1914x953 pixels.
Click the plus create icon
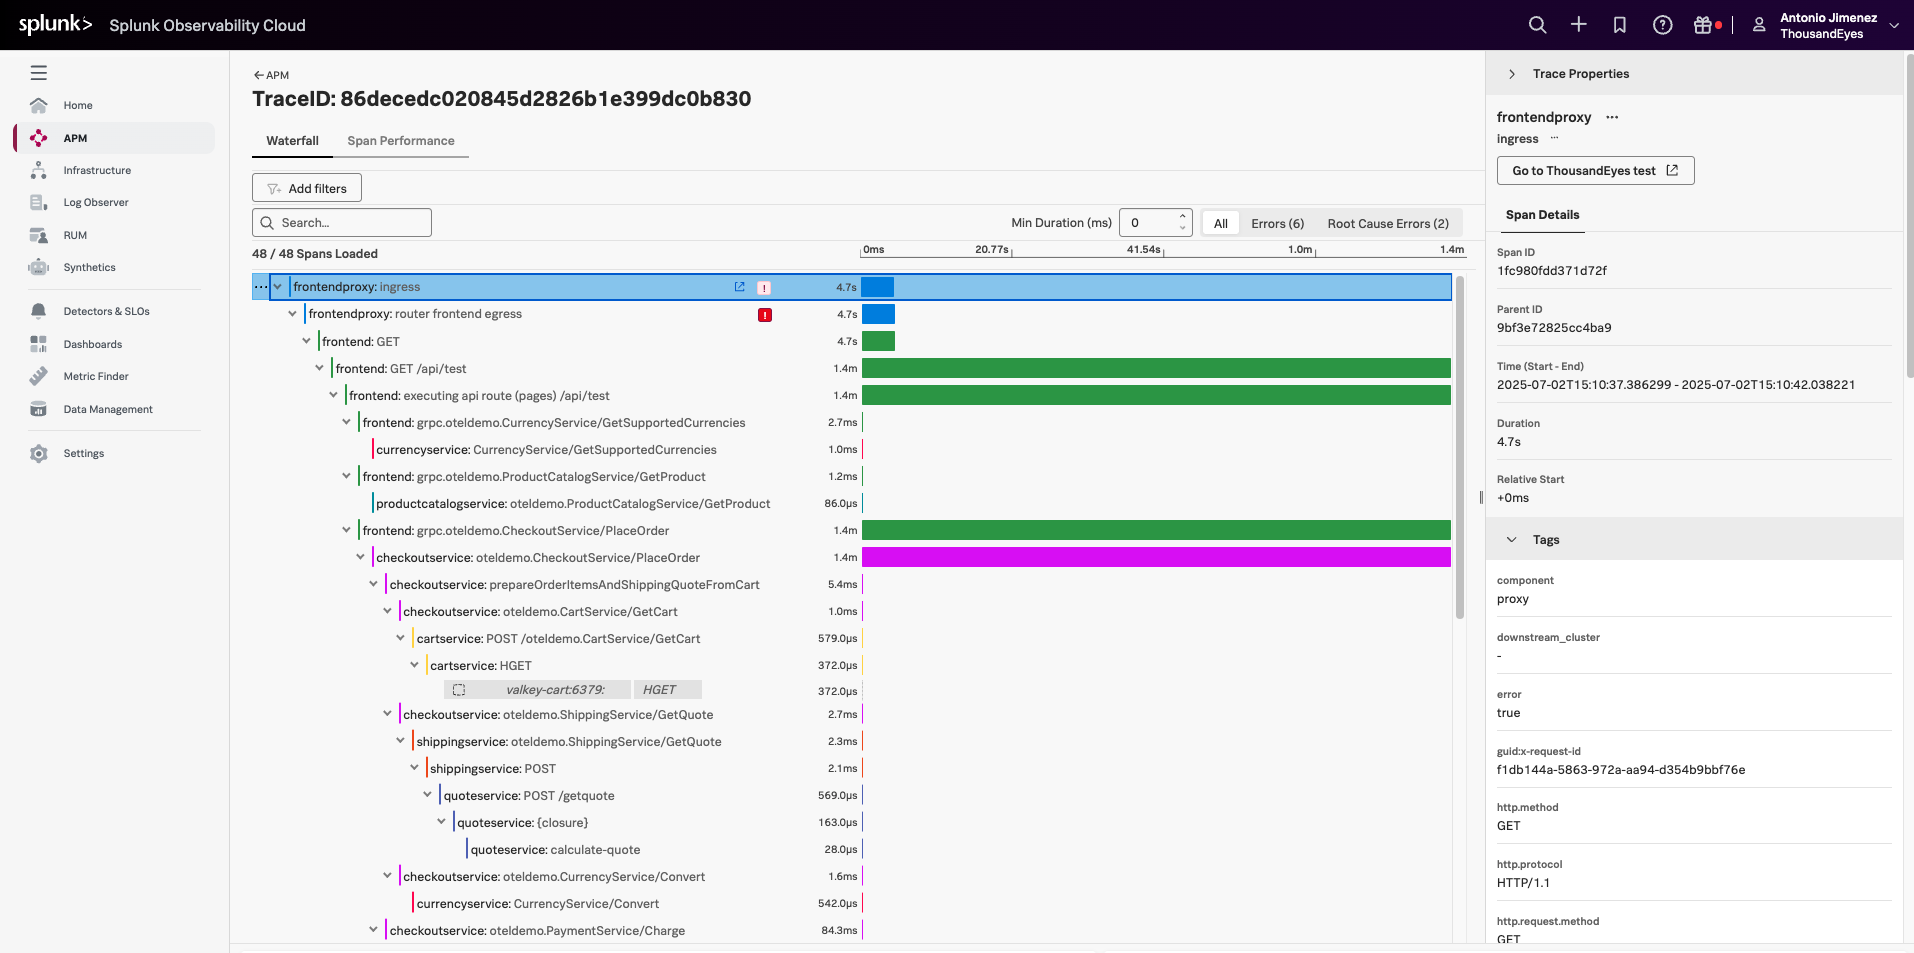pyautogui.click(x=1579, y=25)
